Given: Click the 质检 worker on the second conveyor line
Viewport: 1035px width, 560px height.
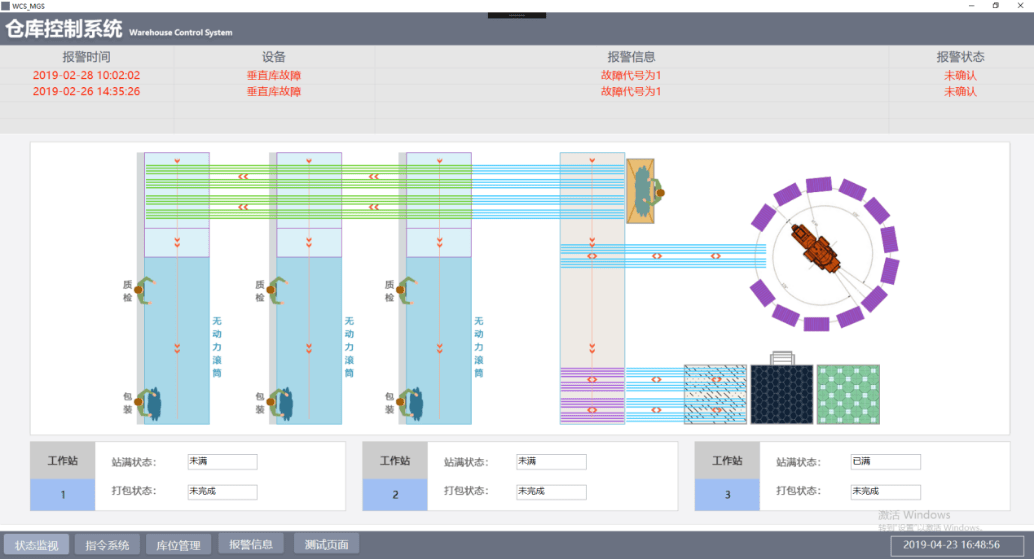Looking at the screenshot, I should (x=277, y=290).
